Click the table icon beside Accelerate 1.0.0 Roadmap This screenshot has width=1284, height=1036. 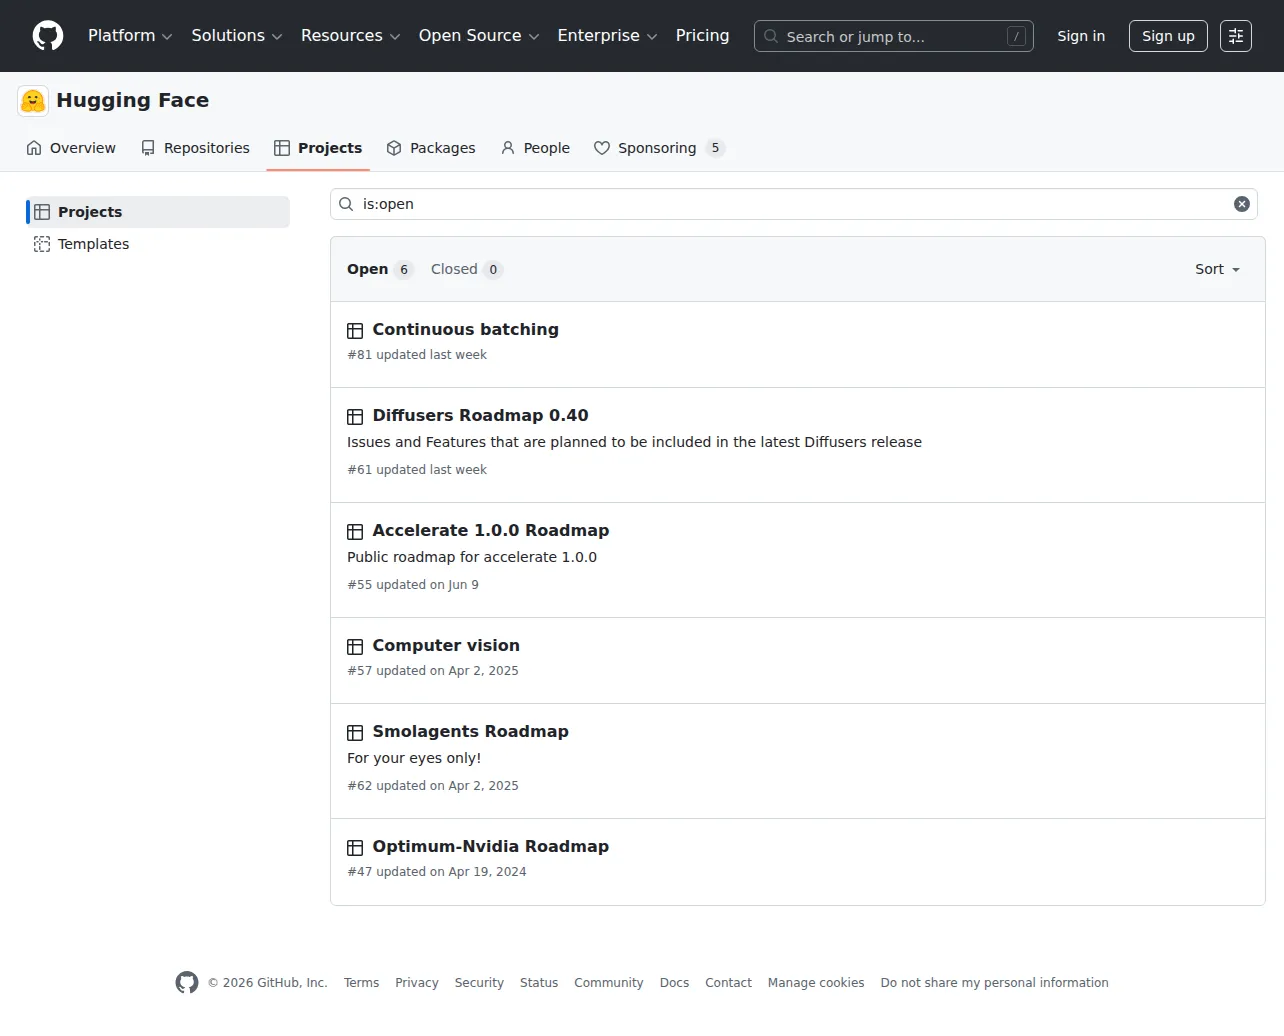(x=355, y=532)
